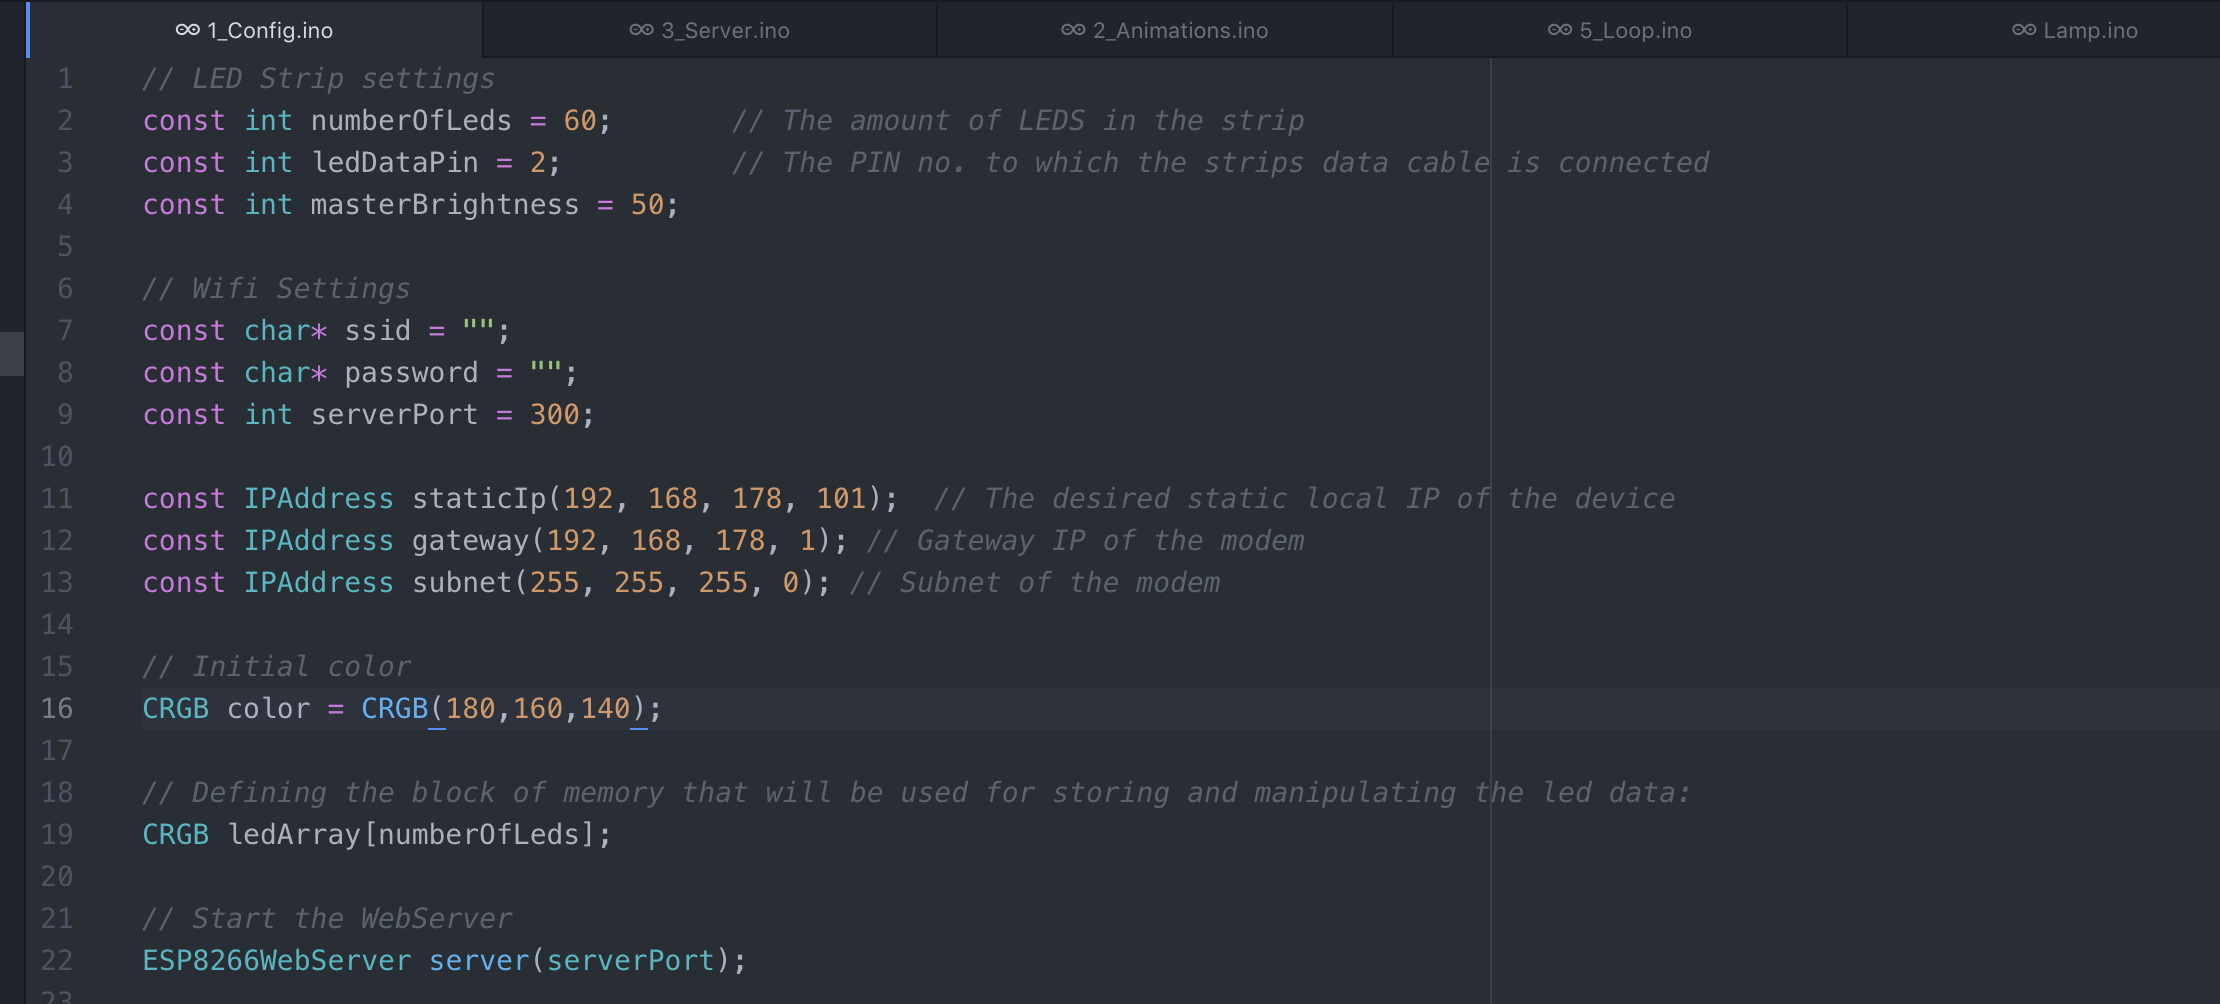Viewport: 2220px width, 1004px height.
Task: Click the '// Initial color' comment
Action: (x=276, y=666)
